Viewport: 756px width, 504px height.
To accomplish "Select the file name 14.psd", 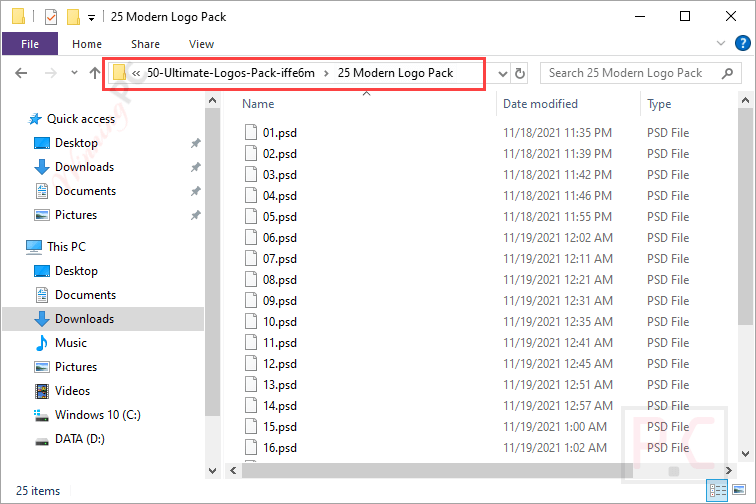I will pos(280,406).
